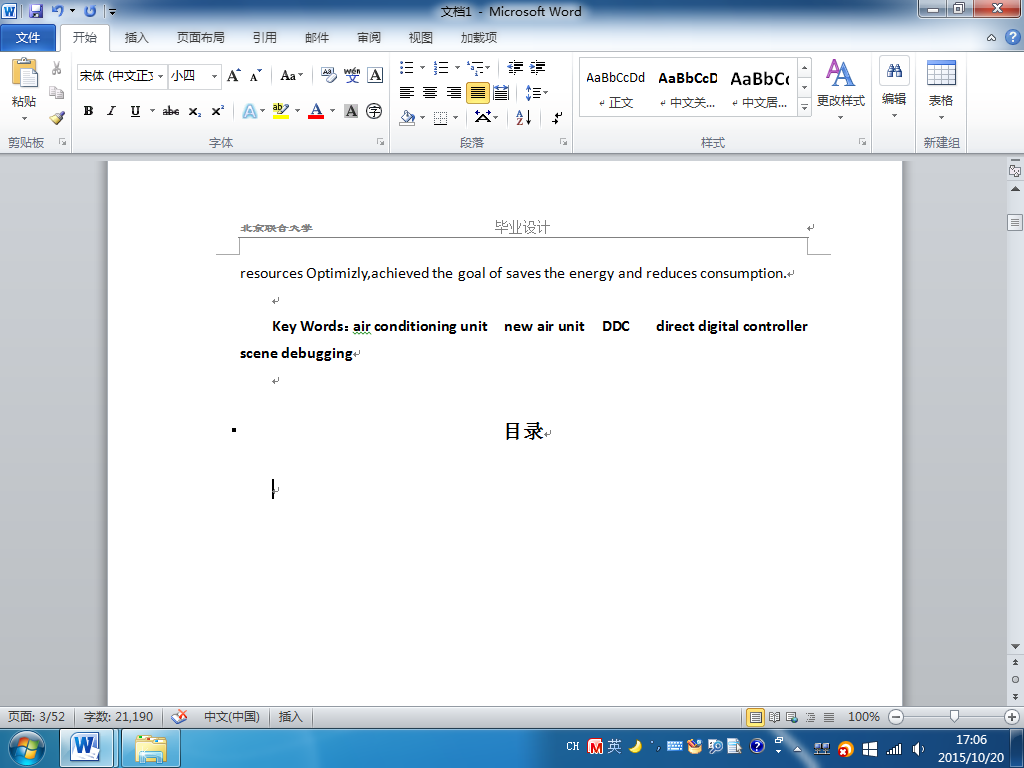Screen dimensions: 1024x768
Task: Click the Copy icon in clipboard group
Action: (x=57, y=92)
